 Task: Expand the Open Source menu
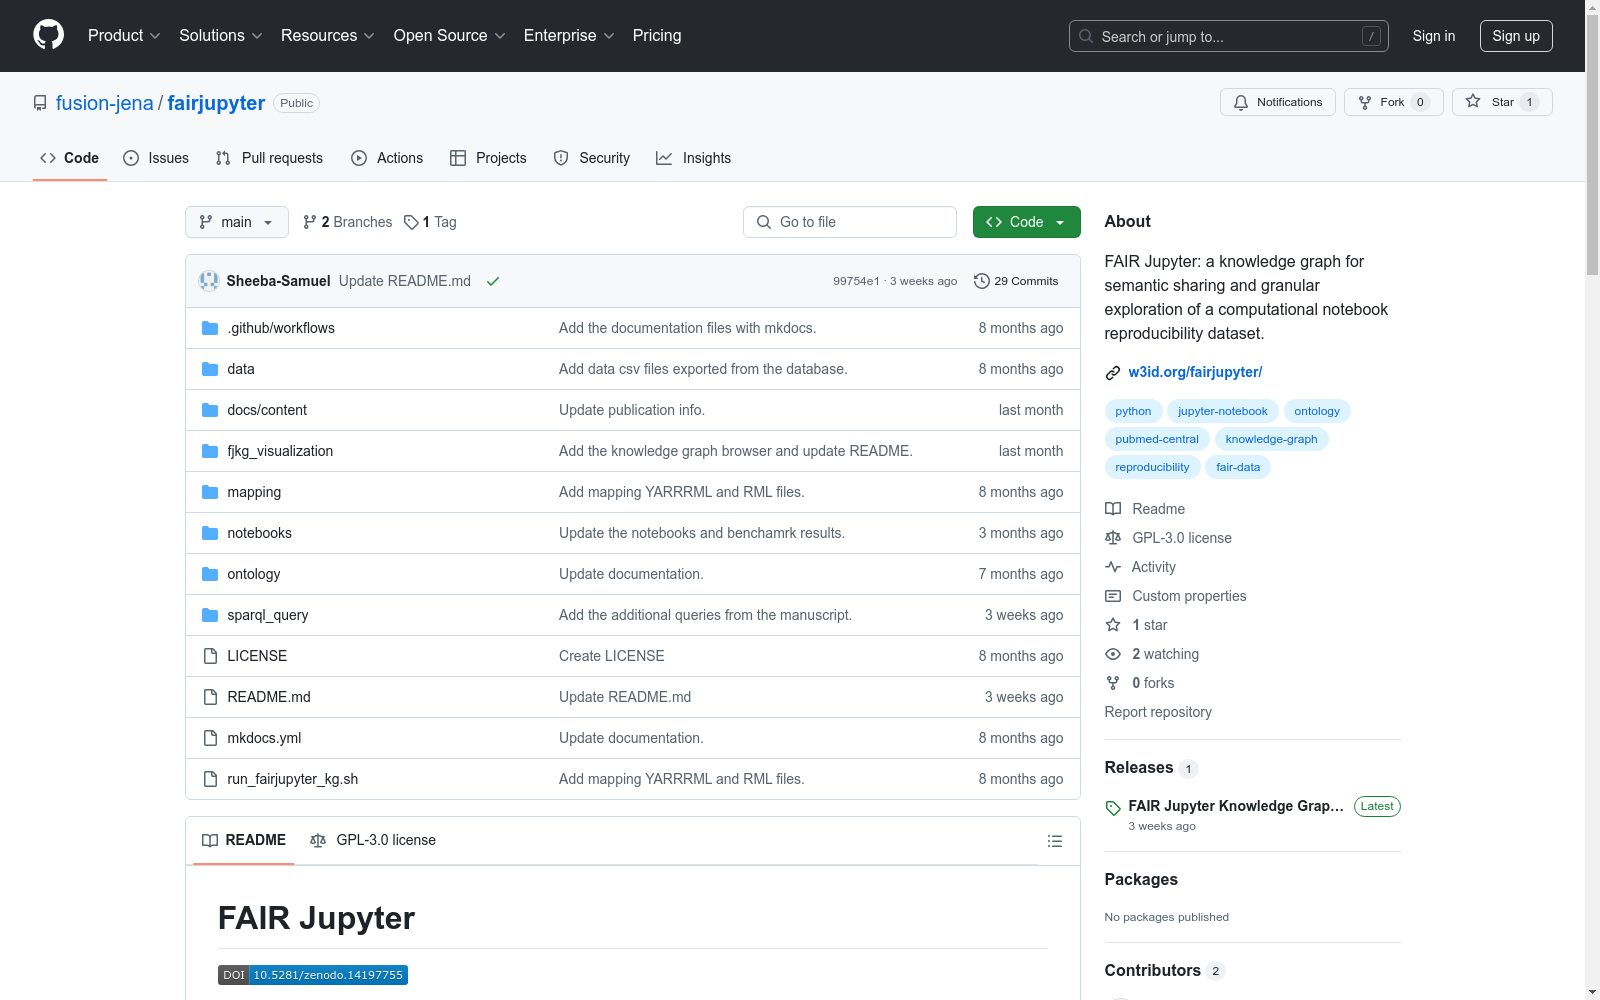[x=450, y=35]
